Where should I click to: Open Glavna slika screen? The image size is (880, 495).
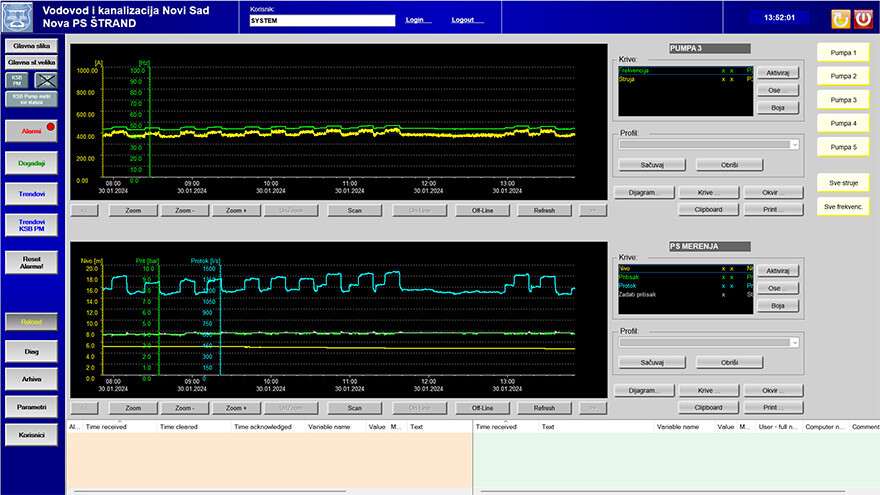[31, 46]
